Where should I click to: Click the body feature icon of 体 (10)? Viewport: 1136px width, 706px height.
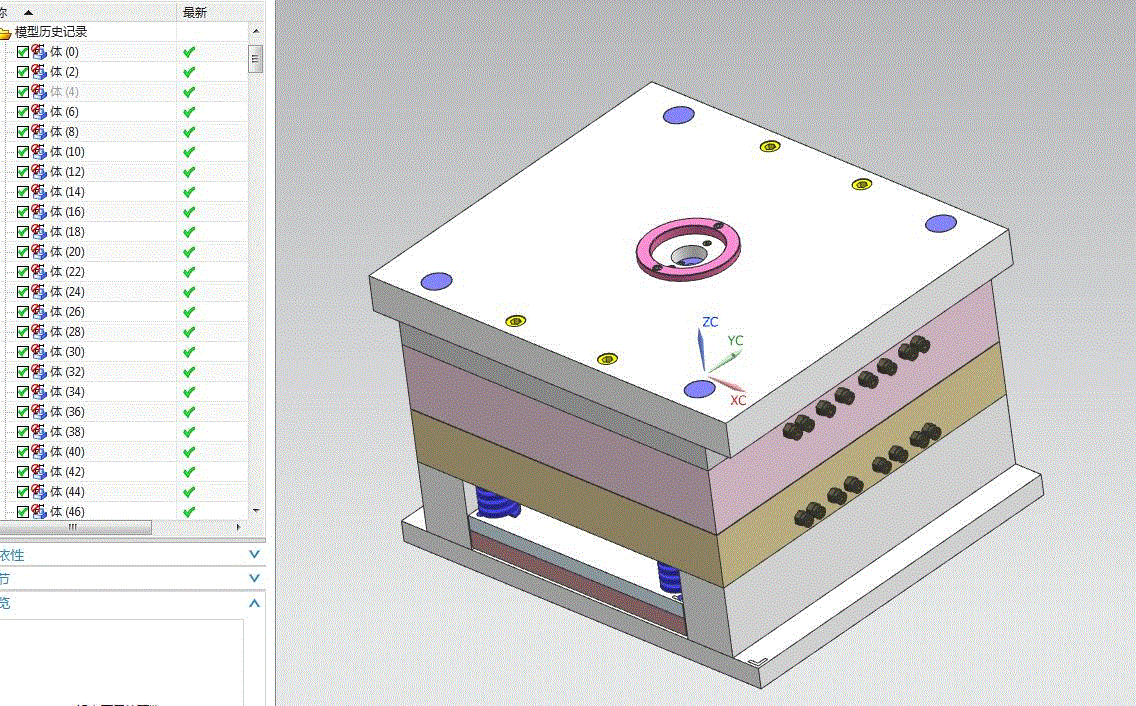39,151
